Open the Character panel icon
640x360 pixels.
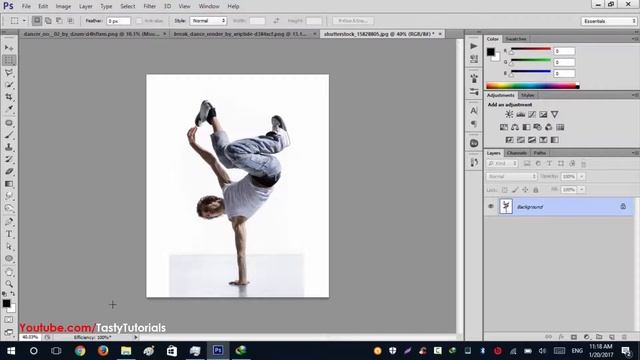[x=474, y=111]
